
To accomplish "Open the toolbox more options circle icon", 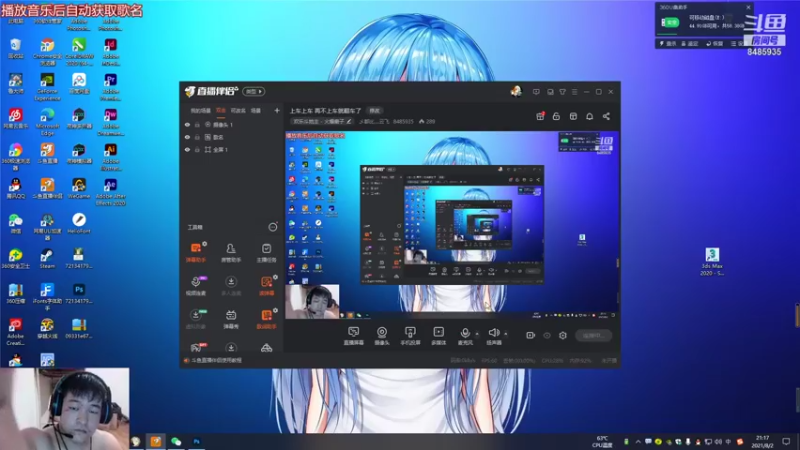I will [272, 227].
